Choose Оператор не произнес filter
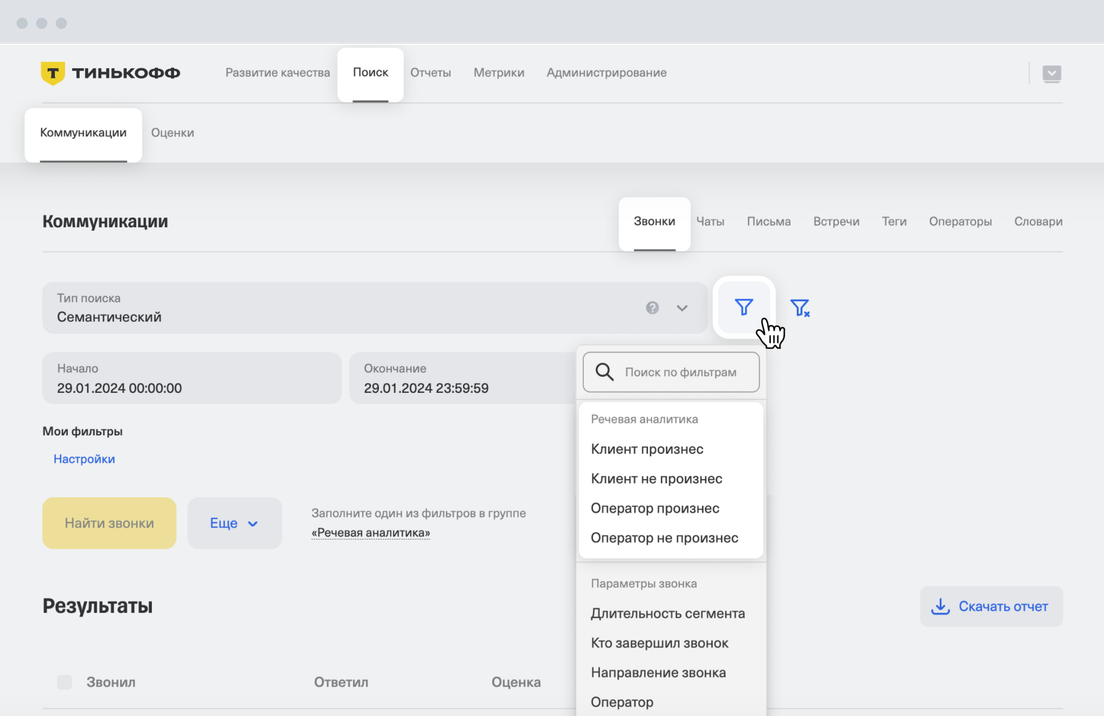 pos(664,538)
